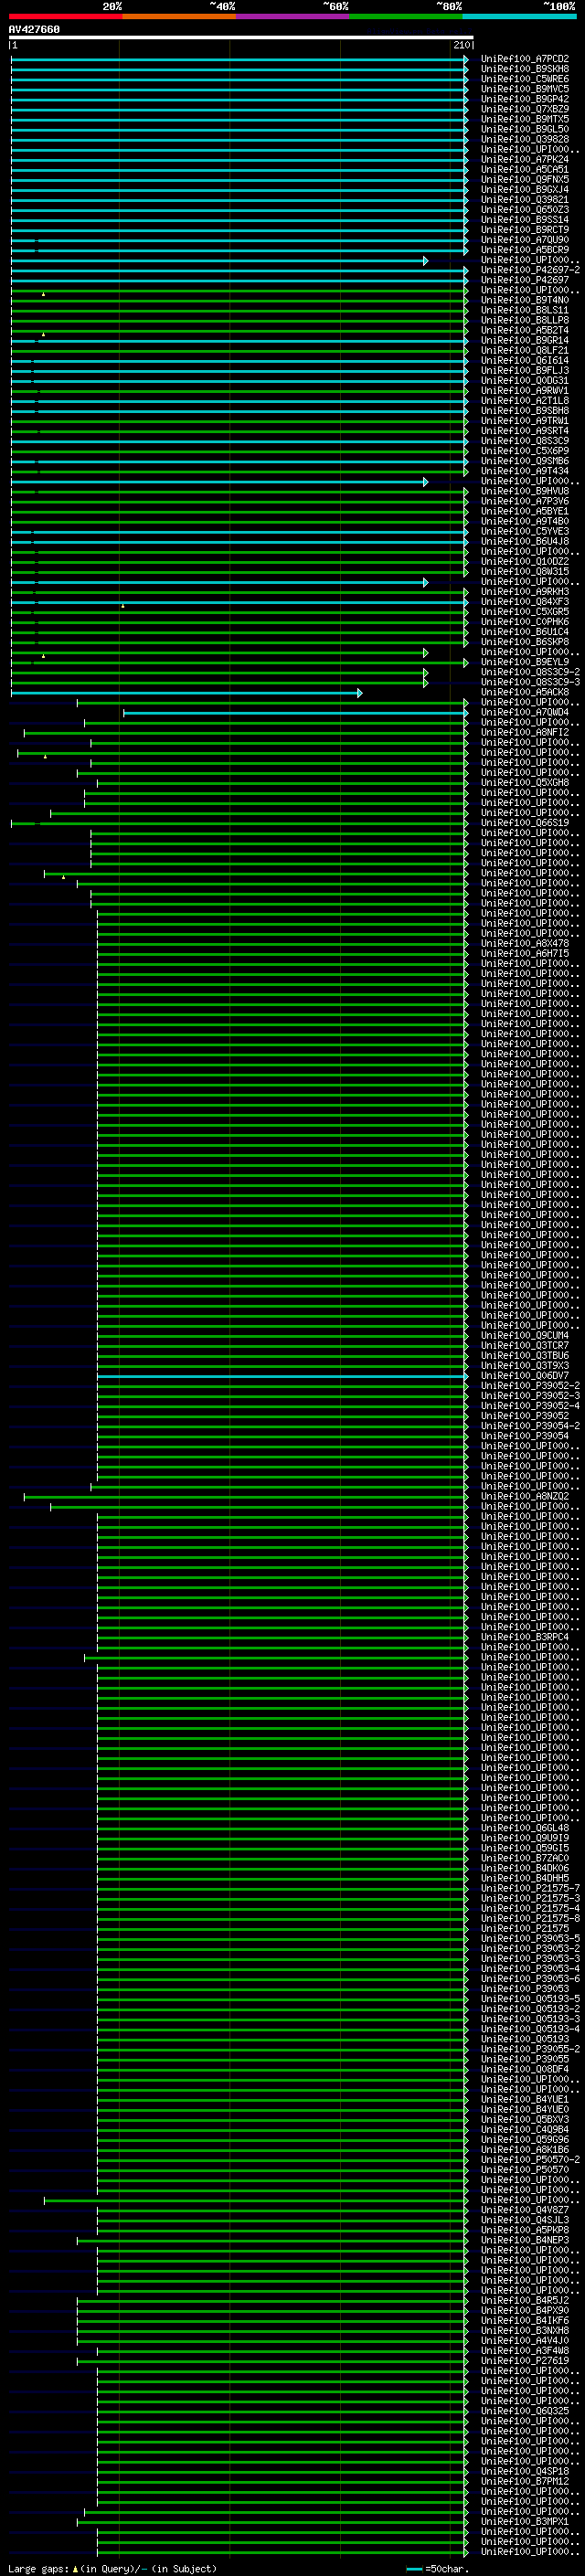Screen dimensions: 585x2576
Task: Select UniRef100_B9EYL9 label
Action: coord(525,662)
